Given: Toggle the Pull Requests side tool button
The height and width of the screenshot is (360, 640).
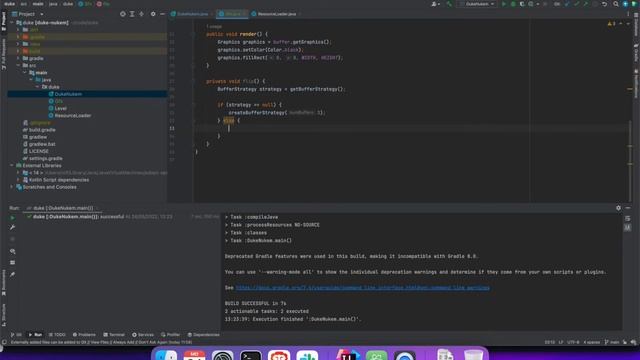Looking at the screenshot, I should pos(4,54).
